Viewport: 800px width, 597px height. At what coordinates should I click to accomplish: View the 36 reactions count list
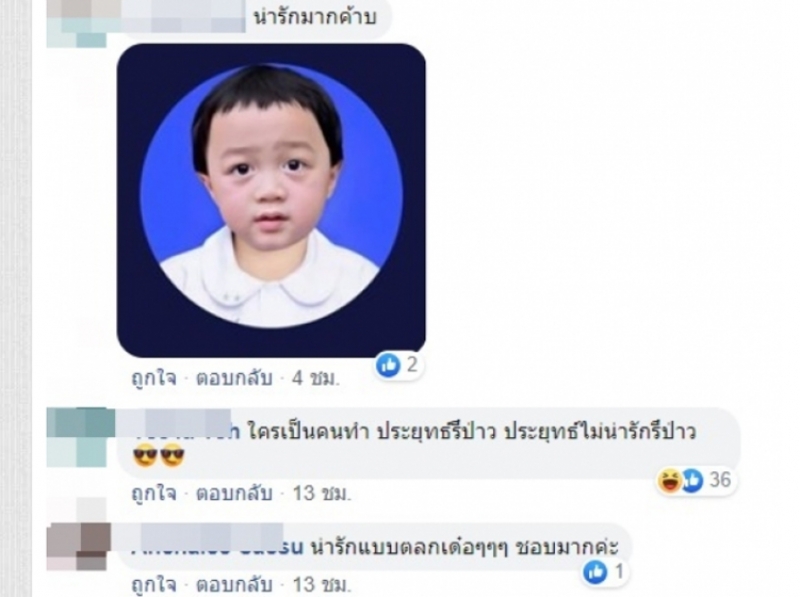coord(720,480)
